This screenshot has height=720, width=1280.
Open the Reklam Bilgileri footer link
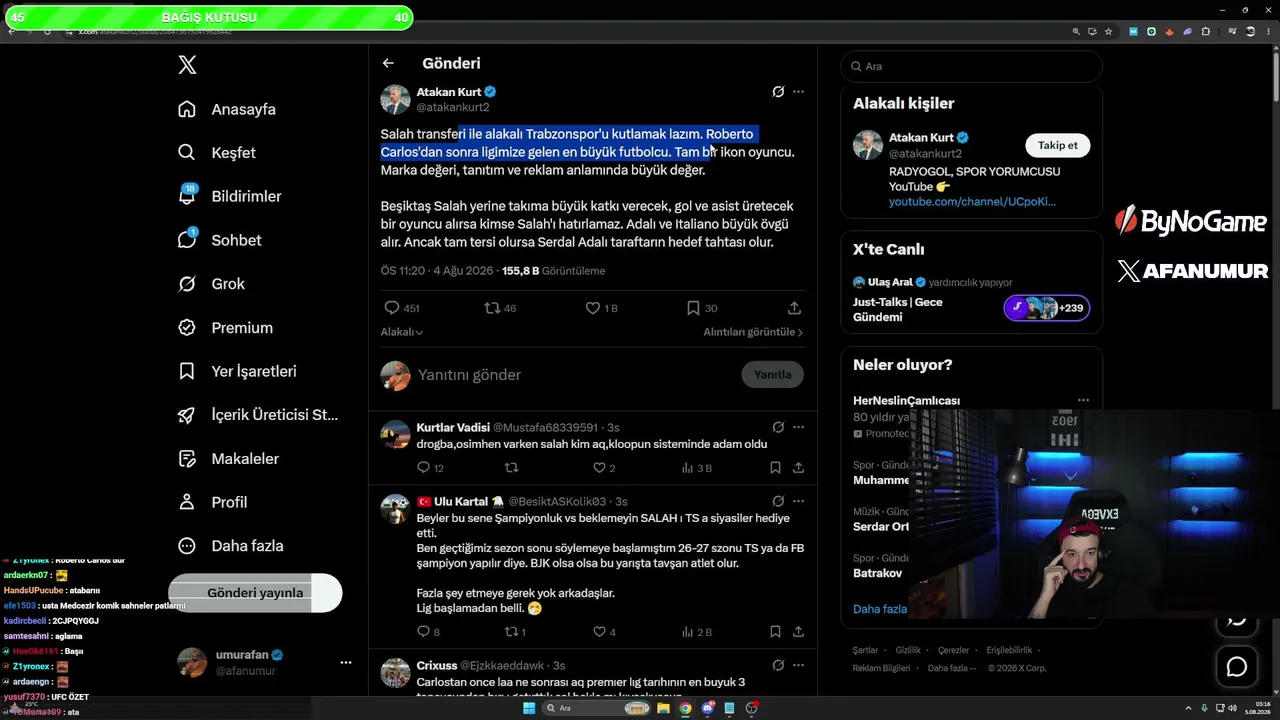tap(881, 668)
